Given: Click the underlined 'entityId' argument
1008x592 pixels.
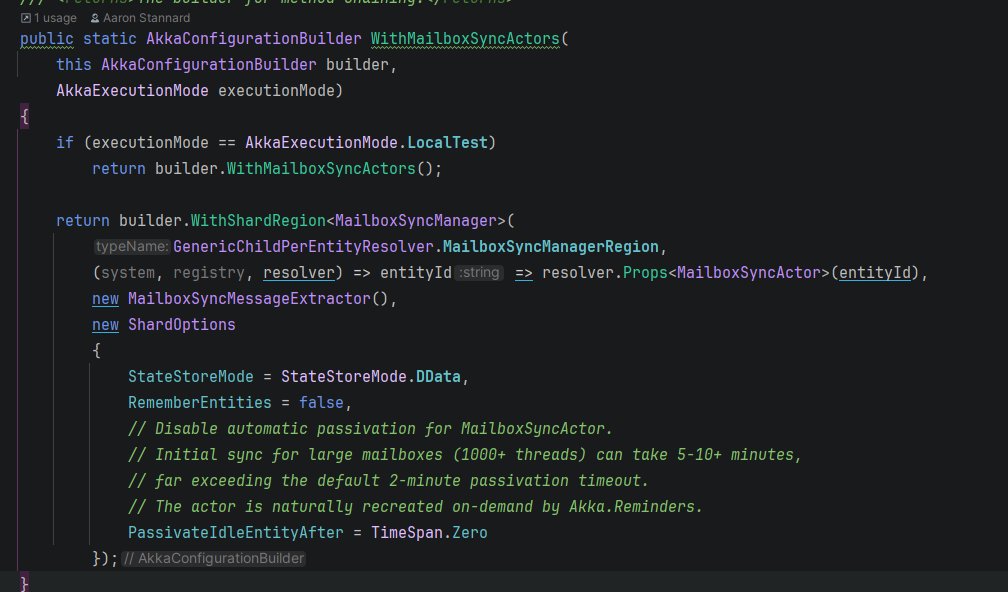Looking at the screenshot, I should pos(875,273).
